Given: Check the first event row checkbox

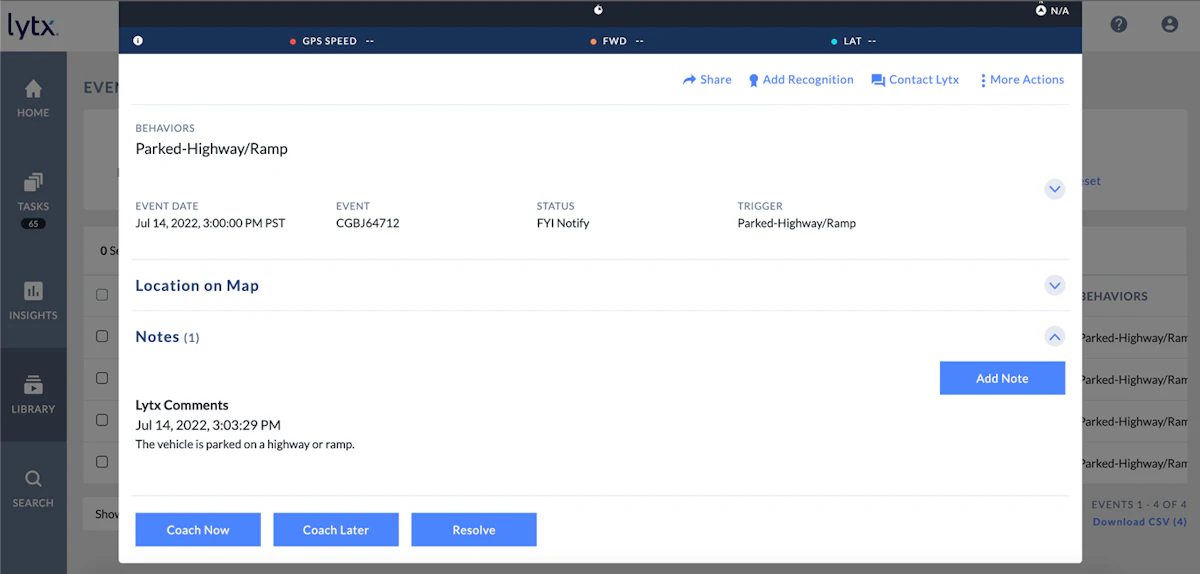Looking at the screenshot, I should click(102, 337).
